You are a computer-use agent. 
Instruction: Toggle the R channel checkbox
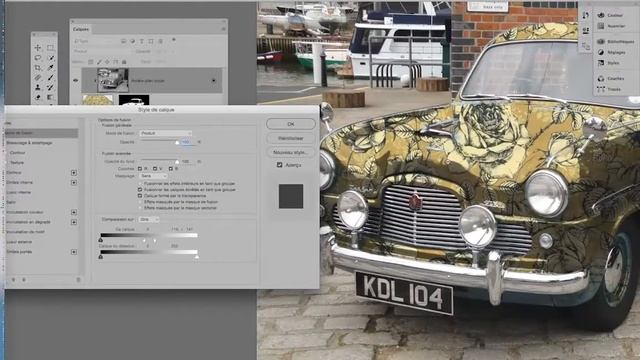coord(140,169)
